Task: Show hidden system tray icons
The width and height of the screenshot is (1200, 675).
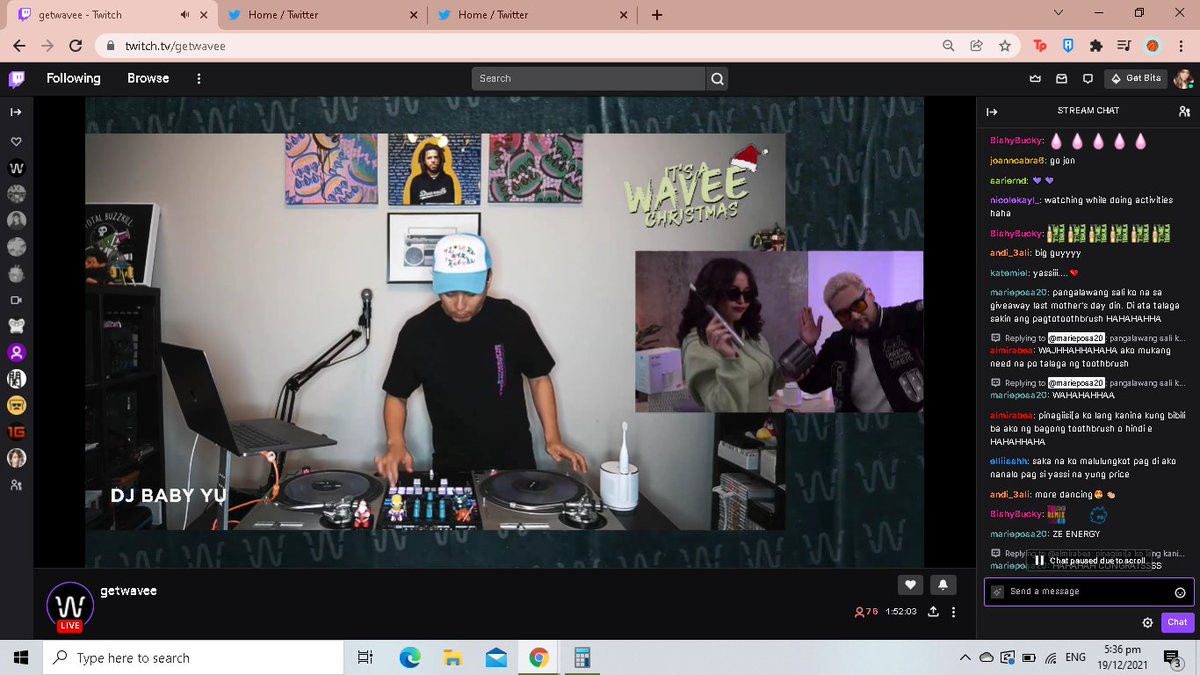Action: pyautogui.click(x=964, y=657)
